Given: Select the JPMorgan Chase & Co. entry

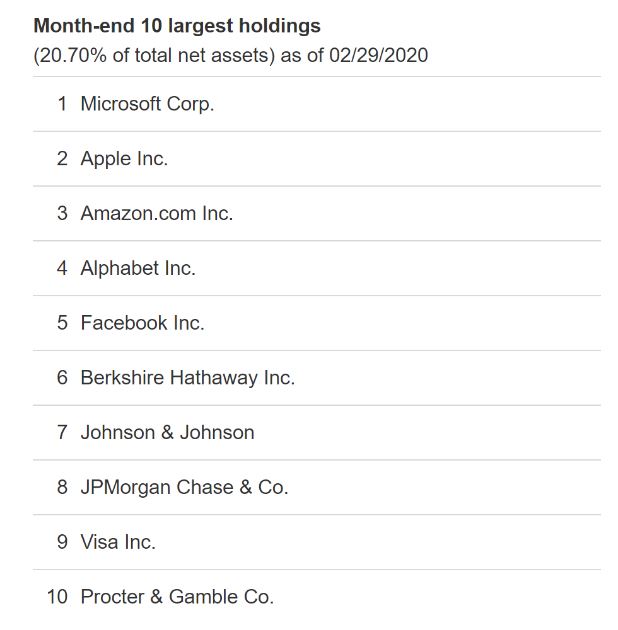Looking at the screenshot, I should coord(184,488).
